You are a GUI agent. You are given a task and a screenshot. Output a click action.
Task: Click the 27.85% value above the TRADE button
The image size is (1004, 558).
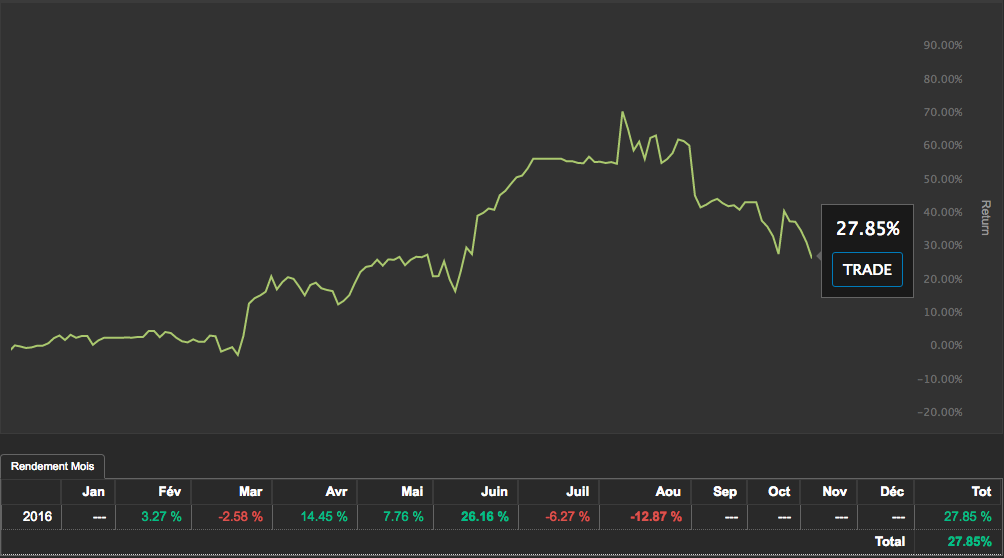coord(867,228)
